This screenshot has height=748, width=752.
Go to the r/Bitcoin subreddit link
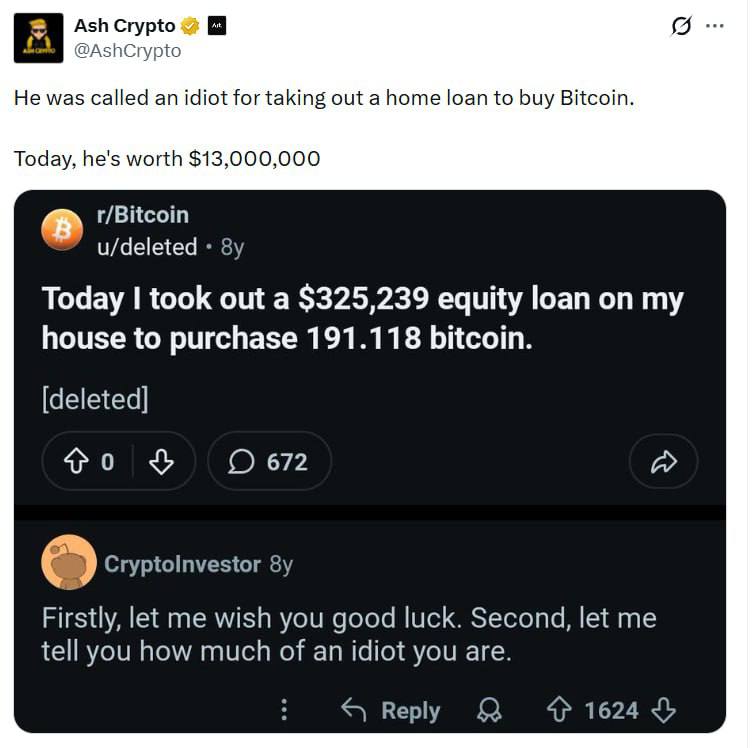click(x=141, y=215)
